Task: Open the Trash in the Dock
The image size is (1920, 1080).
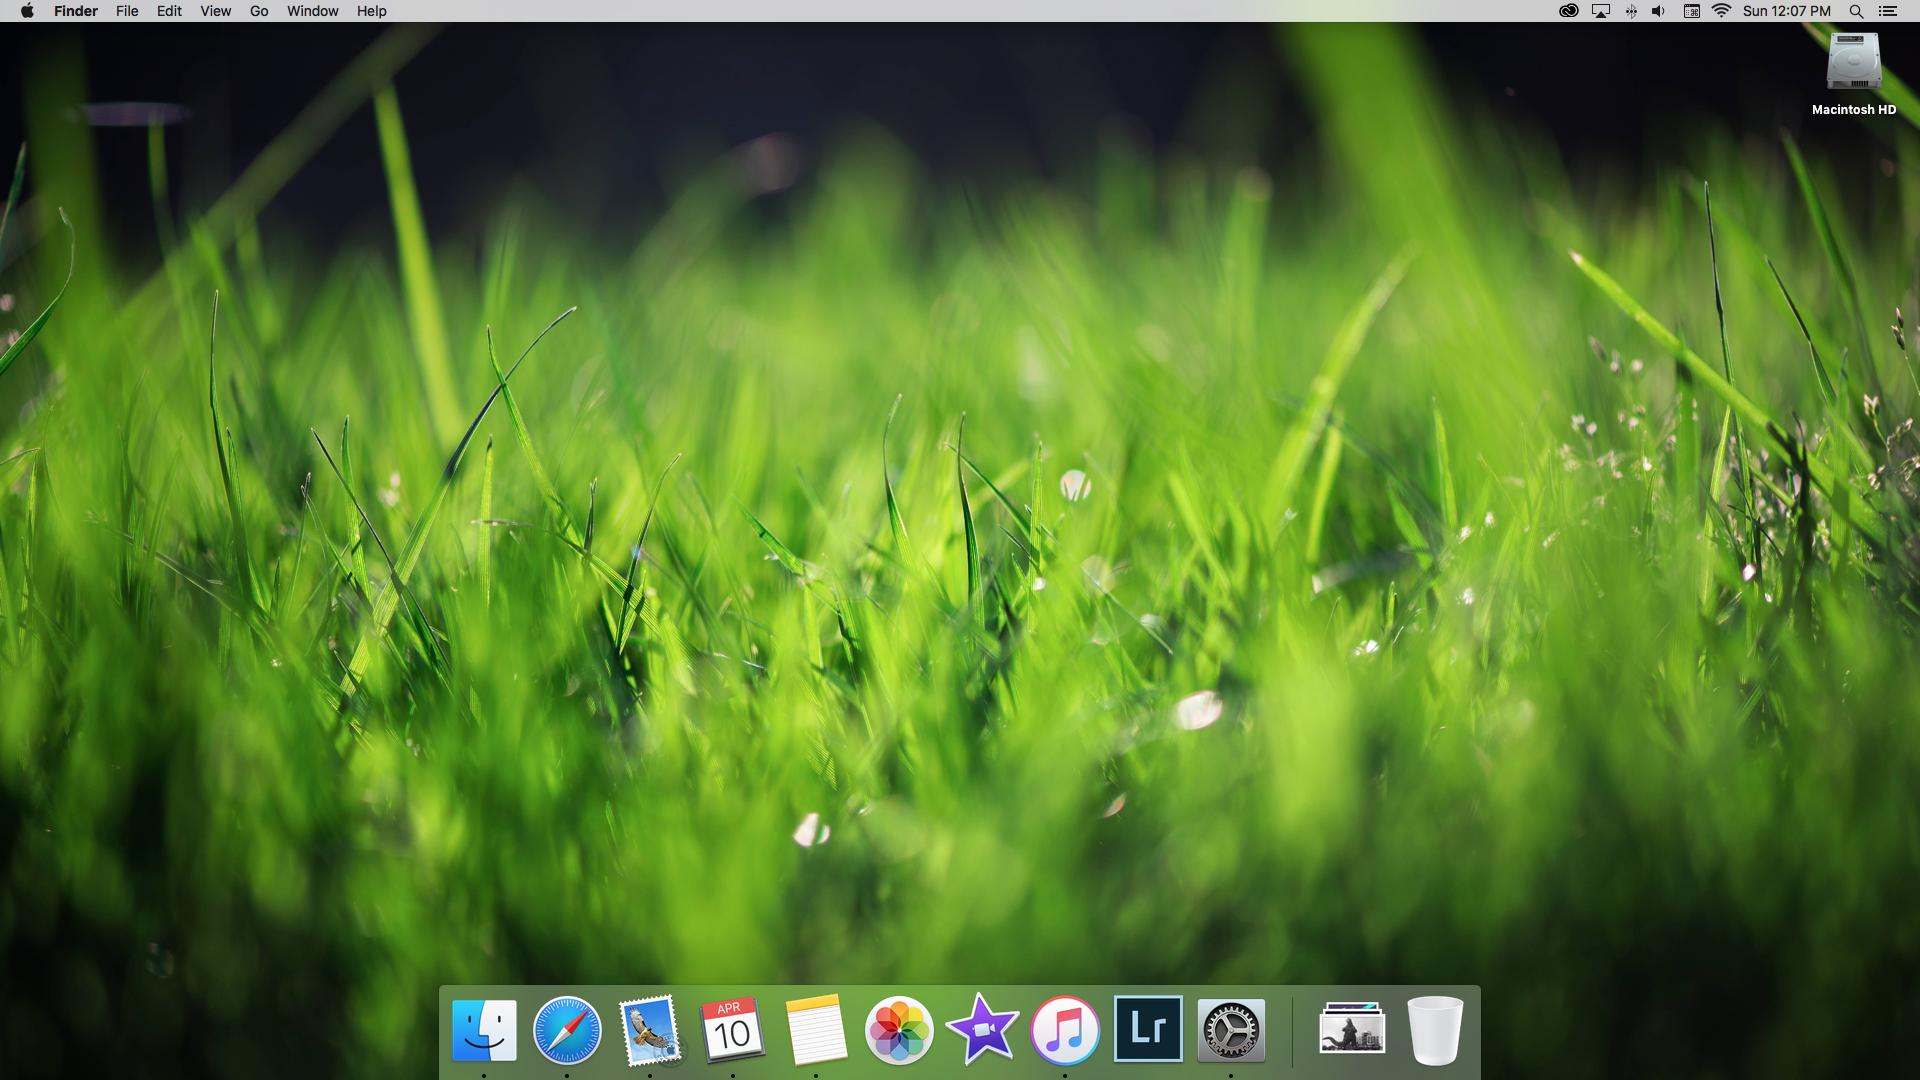Action: (1435, 1030)
